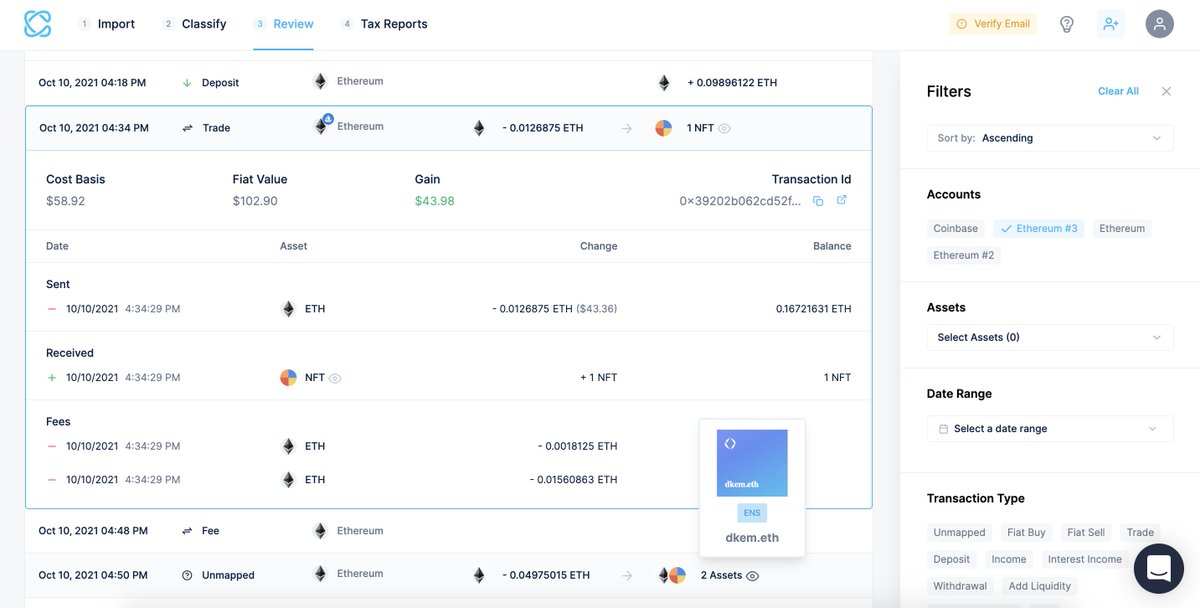Expand the Oct 10 04:50 PM Unmapped row
Screen dimensions: 1200x608
(x=449, y=575)
